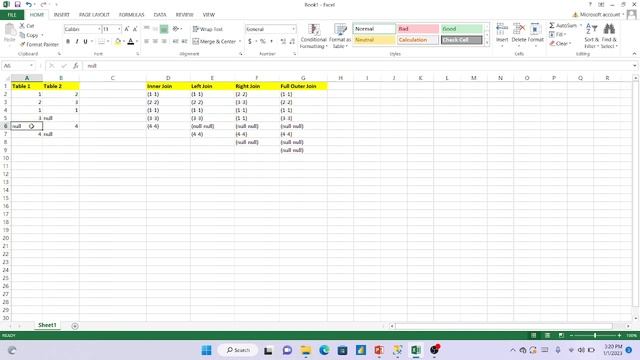Screen dimensions: 640x360
Task: Click the Insert Function fx icon
Action: point(76,66)
